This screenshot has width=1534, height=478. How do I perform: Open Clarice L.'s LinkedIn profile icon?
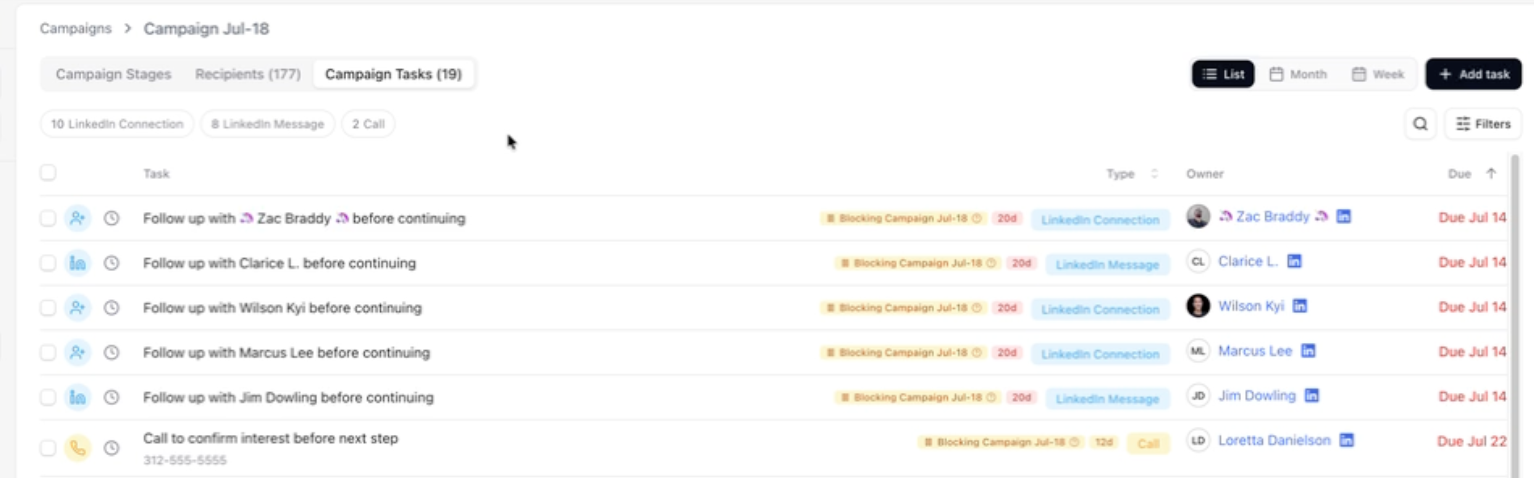(1294, 261)
